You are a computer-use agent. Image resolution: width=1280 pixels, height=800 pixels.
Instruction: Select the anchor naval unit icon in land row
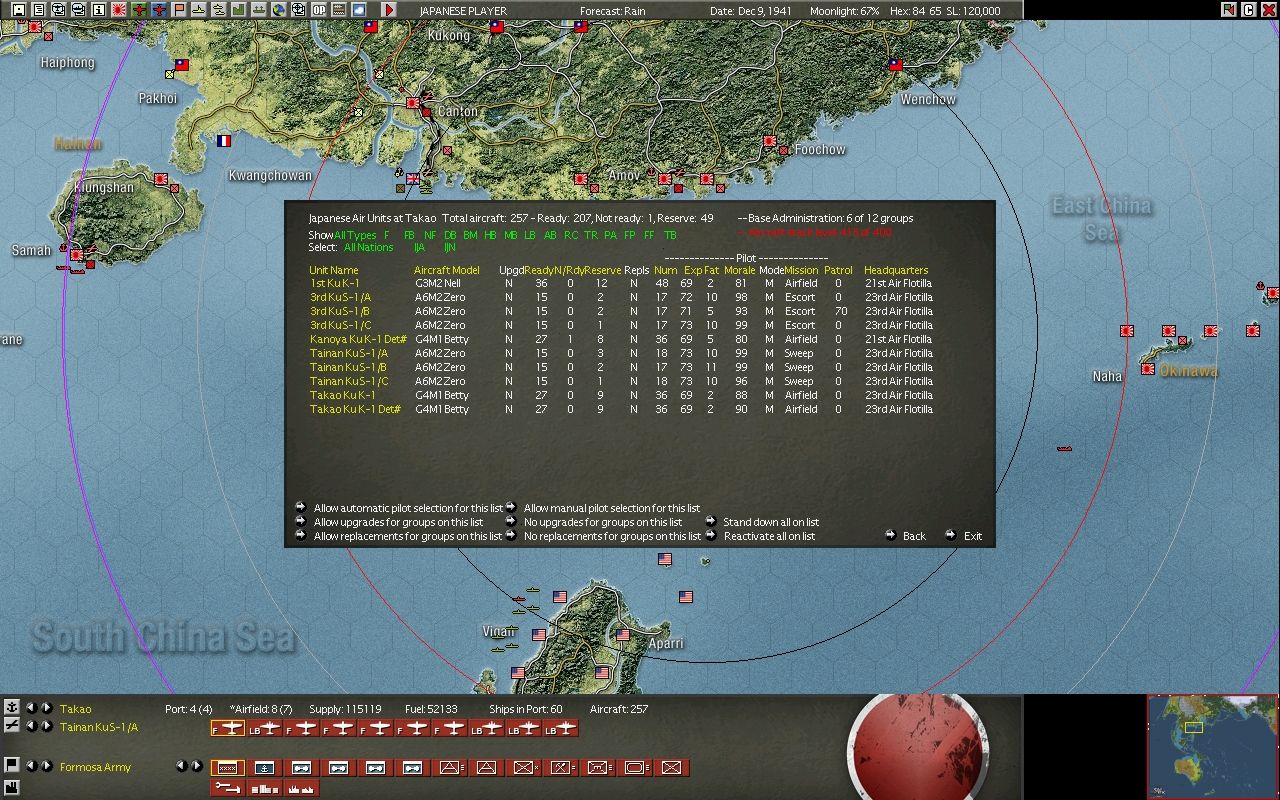(265, 768)
